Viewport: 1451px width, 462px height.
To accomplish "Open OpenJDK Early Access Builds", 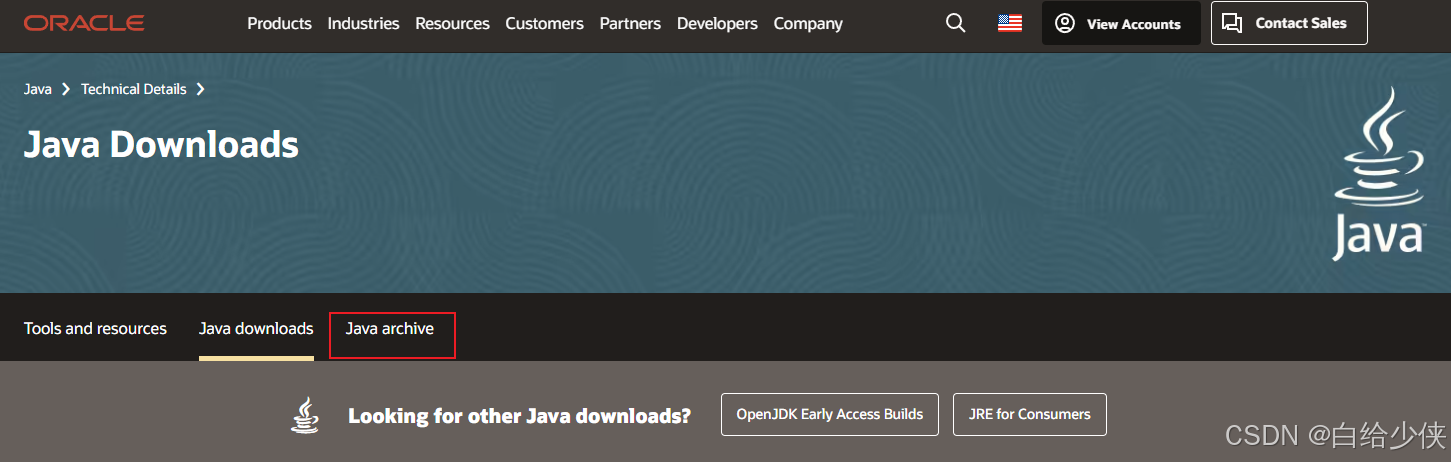I will 830,414.
